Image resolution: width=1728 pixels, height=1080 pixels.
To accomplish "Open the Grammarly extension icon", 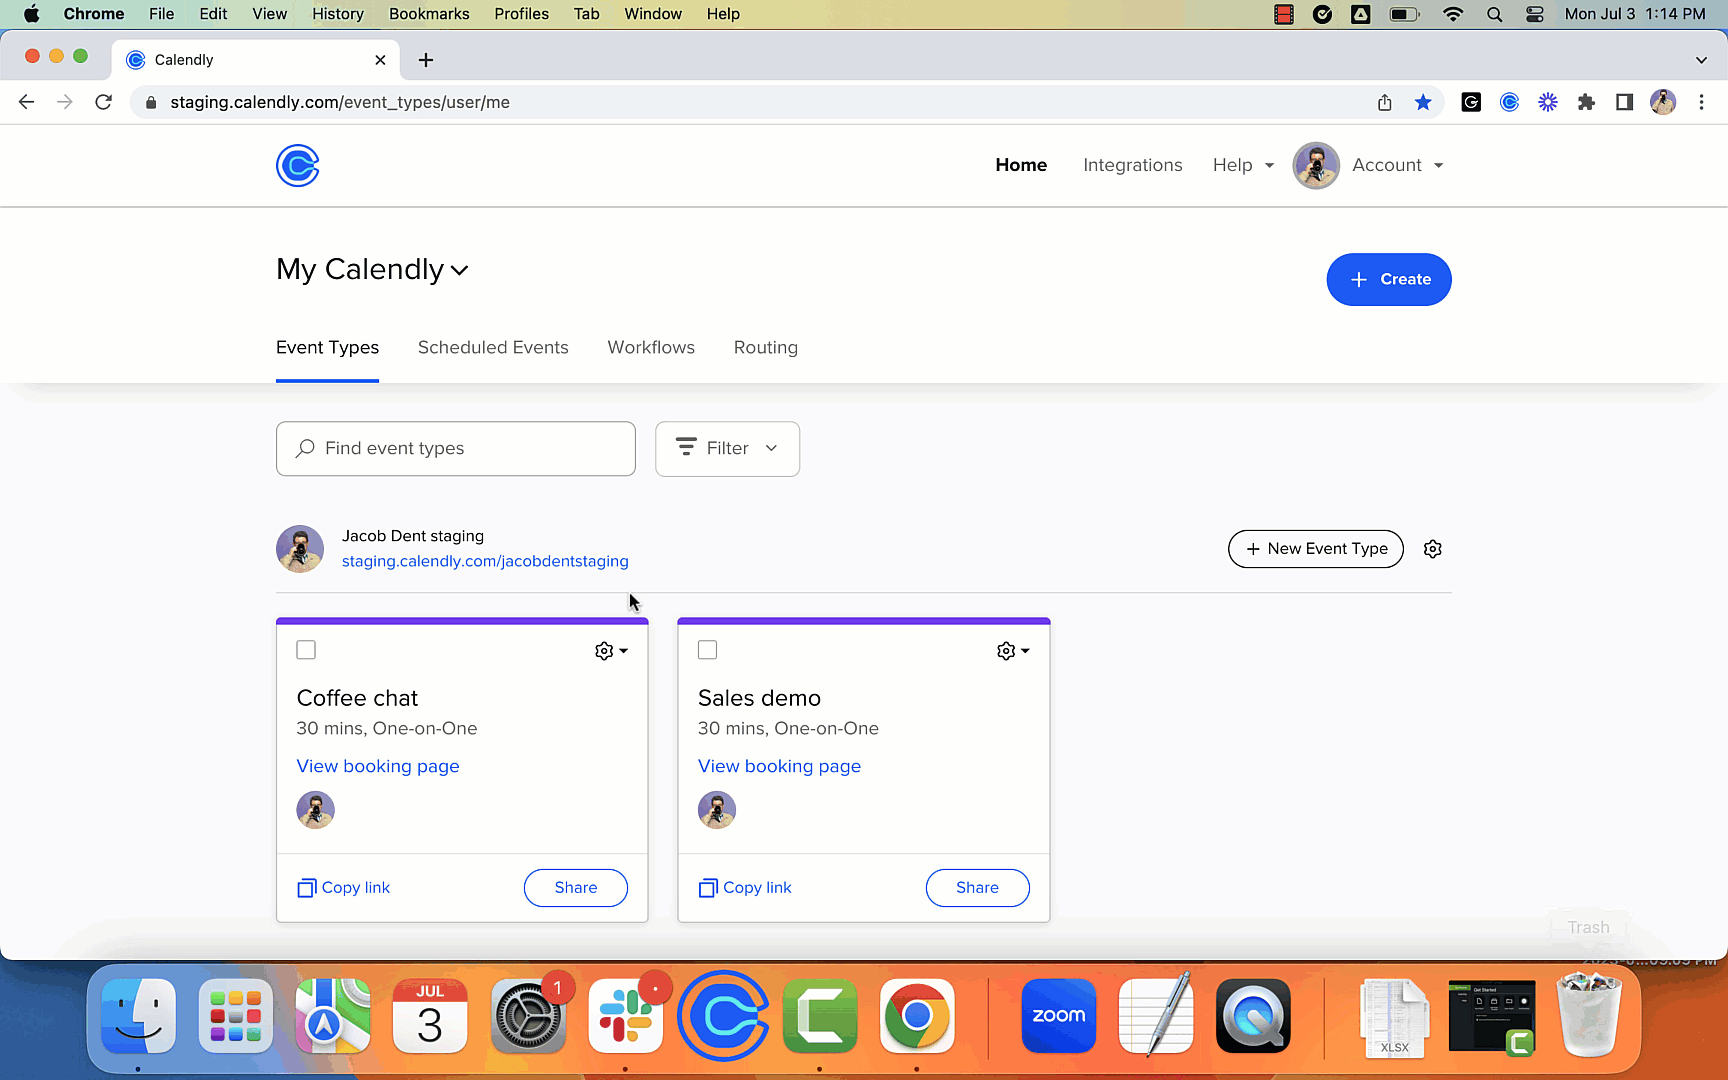I will (x=1471, y=102).
